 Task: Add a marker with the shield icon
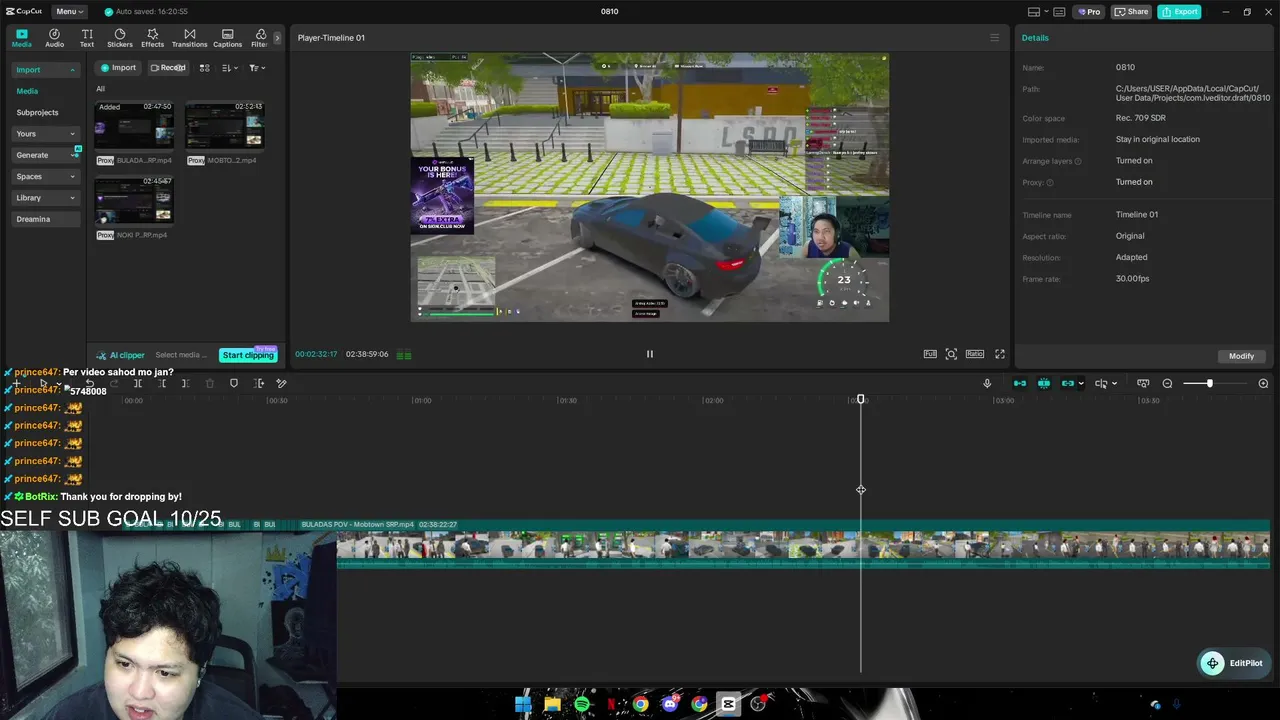pos(234,383)
